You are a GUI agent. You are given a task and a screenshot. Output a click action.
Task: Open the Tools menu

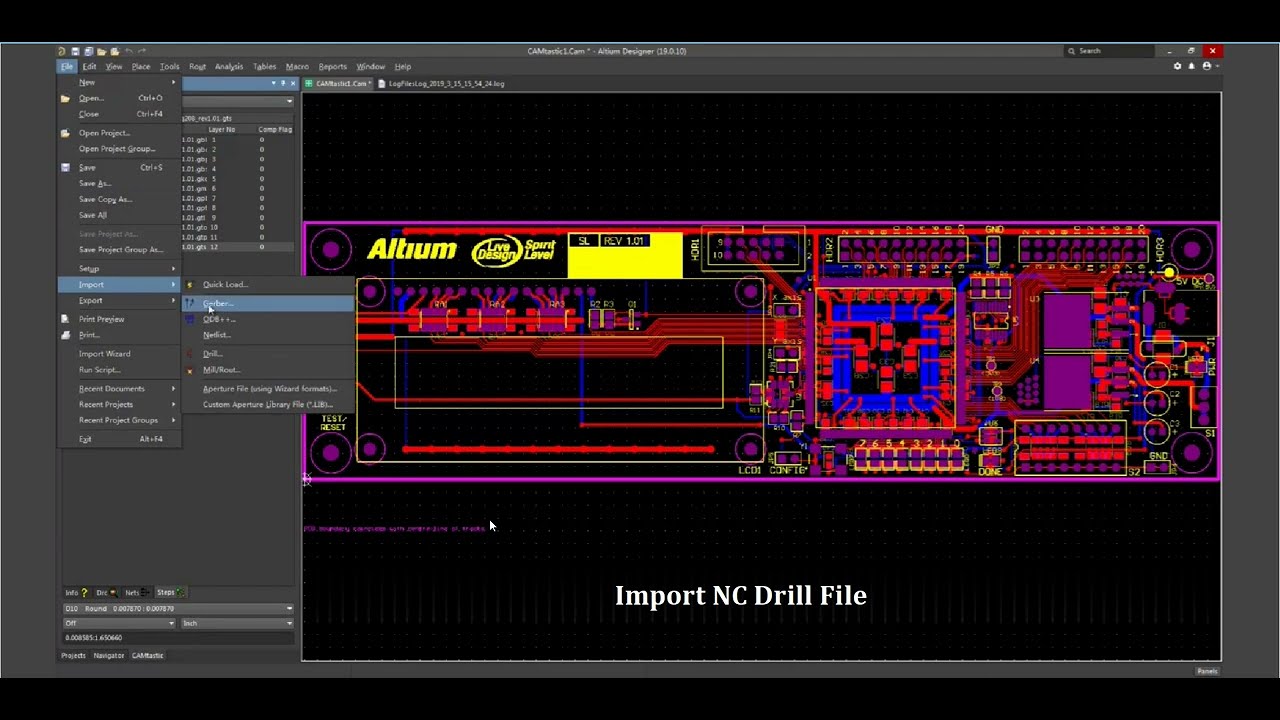170,66
